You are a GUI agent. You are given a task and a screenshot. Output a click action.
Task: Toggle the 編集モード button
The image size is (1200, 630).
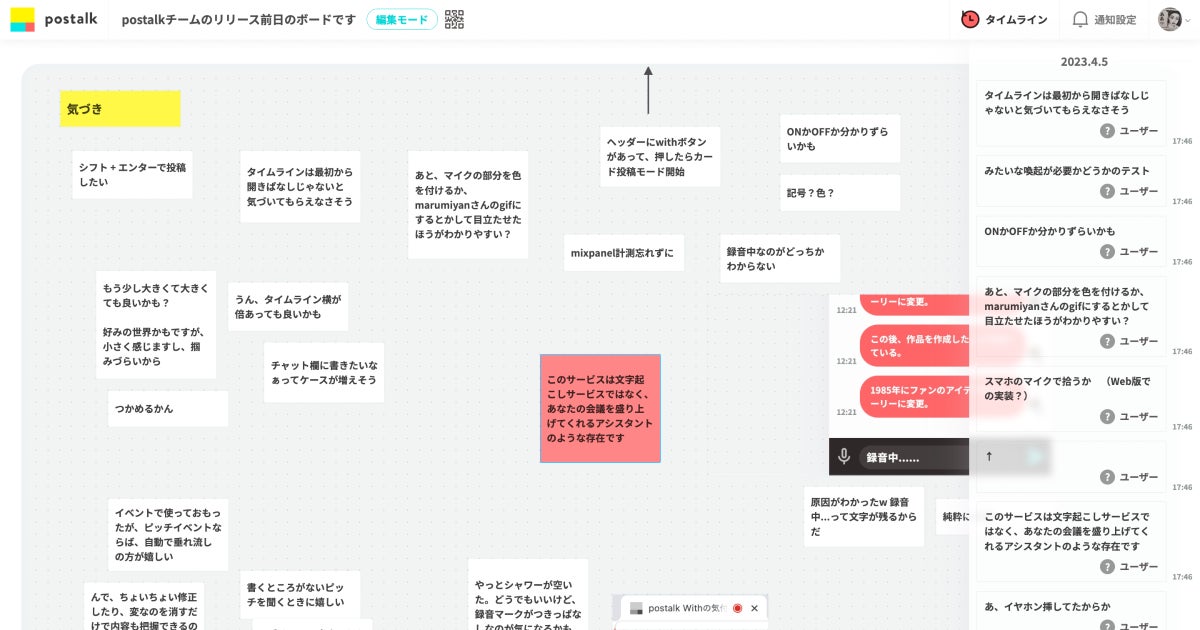402,19
